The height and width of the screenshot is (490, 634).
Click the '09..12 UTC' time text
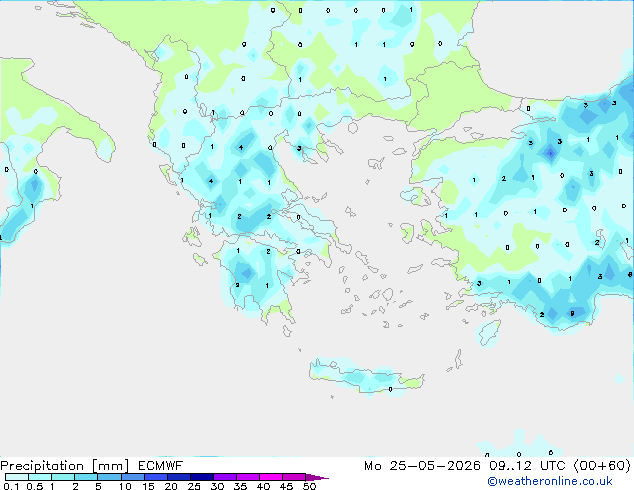(527, 466)
